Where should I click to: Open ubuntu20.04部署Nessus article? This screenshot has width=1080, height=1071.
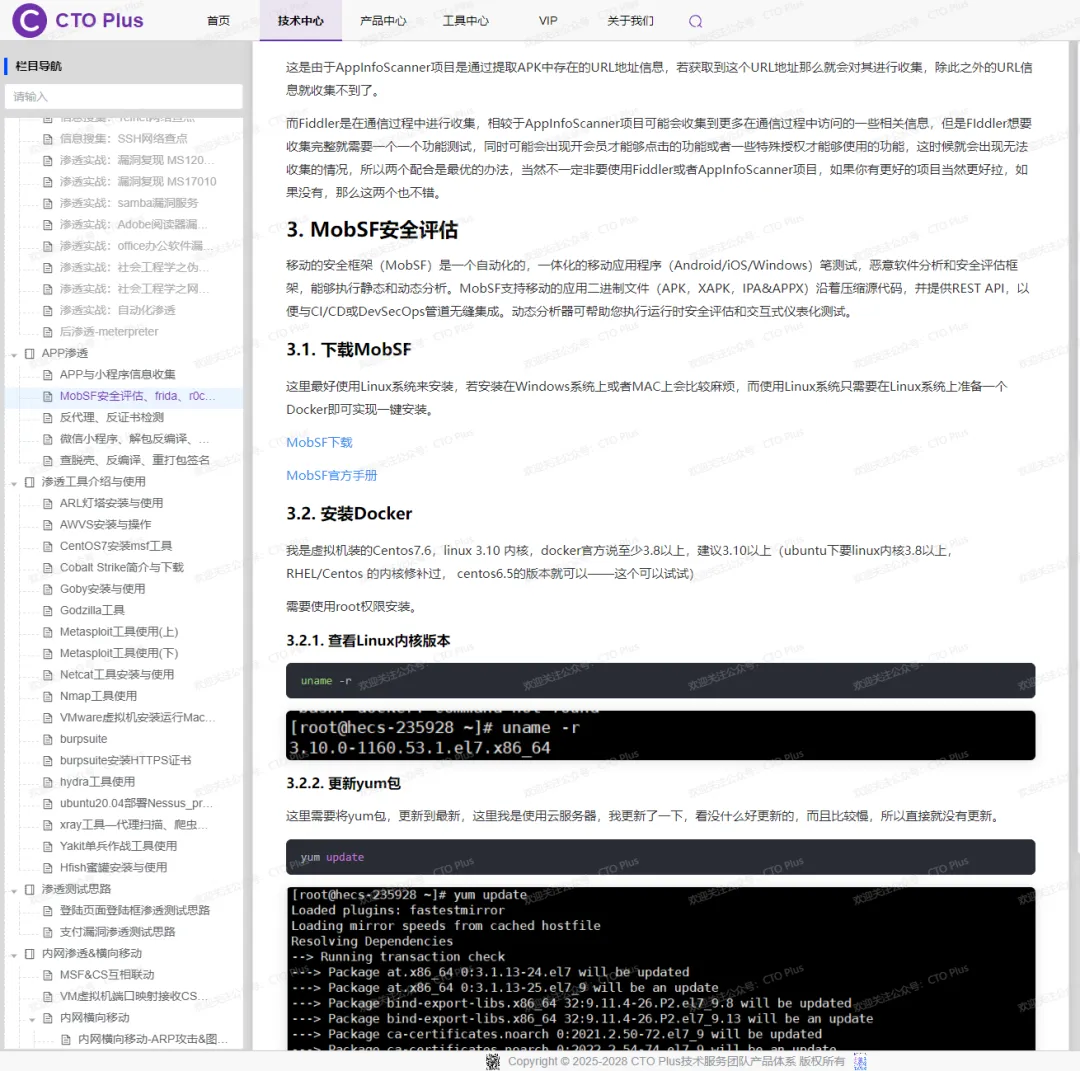[136, 803]
